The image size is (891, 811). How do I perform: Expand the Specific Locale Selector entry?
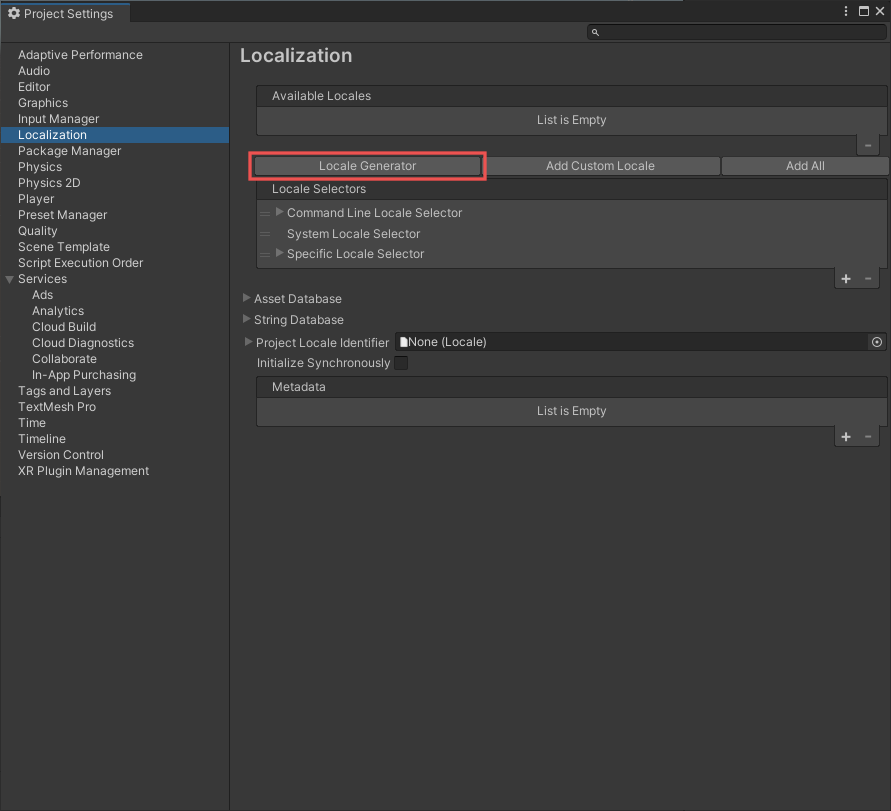[x=278, y=254]
